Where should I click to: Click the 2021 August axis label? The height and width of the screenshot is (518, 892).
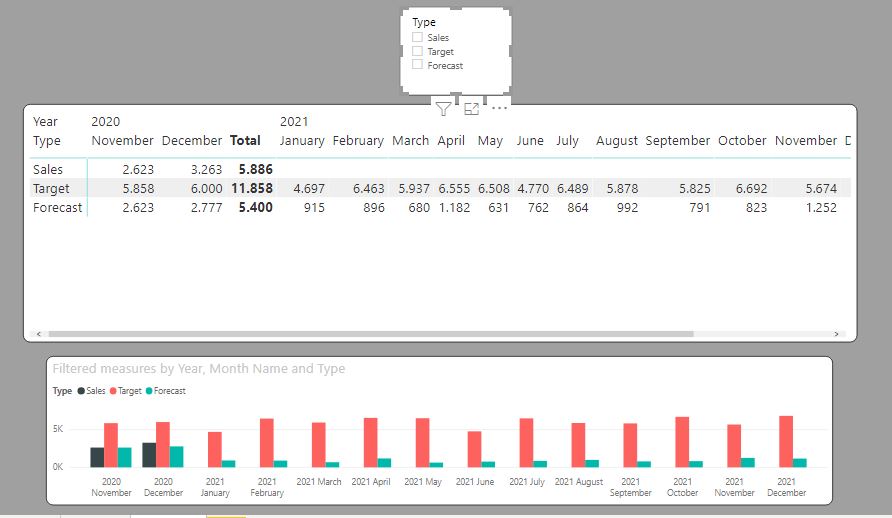pyautogui.click(x=579, y=482)
